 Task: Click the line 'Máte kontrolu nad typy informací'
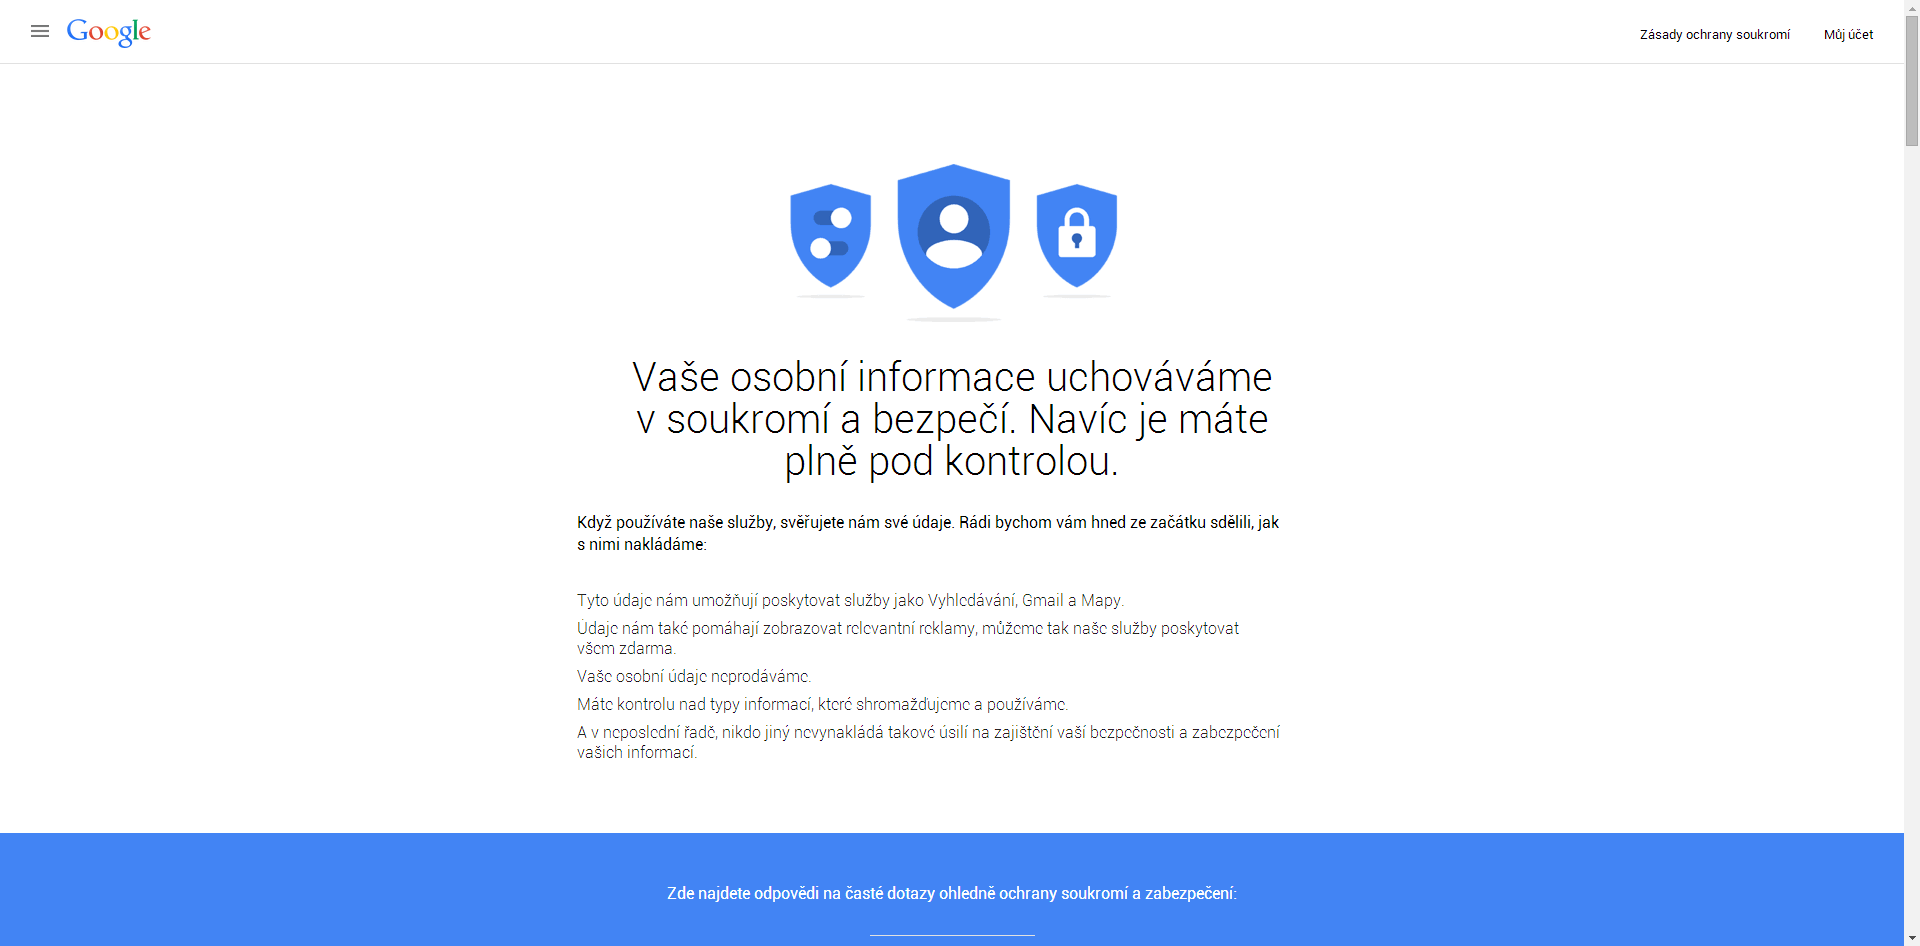click(x=823, y=704)
